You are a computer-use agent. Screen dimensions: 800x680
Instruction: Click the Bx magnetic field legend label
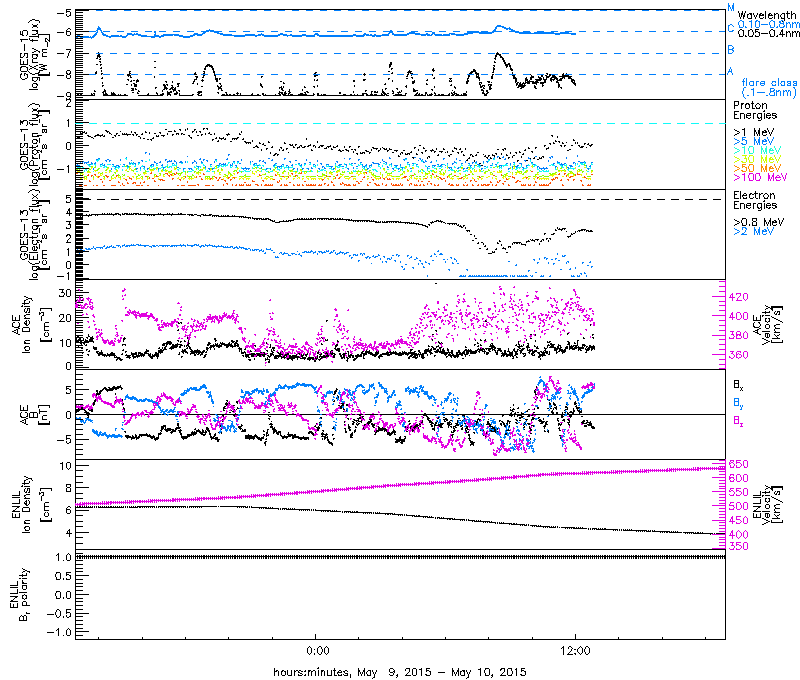[738, 385]
